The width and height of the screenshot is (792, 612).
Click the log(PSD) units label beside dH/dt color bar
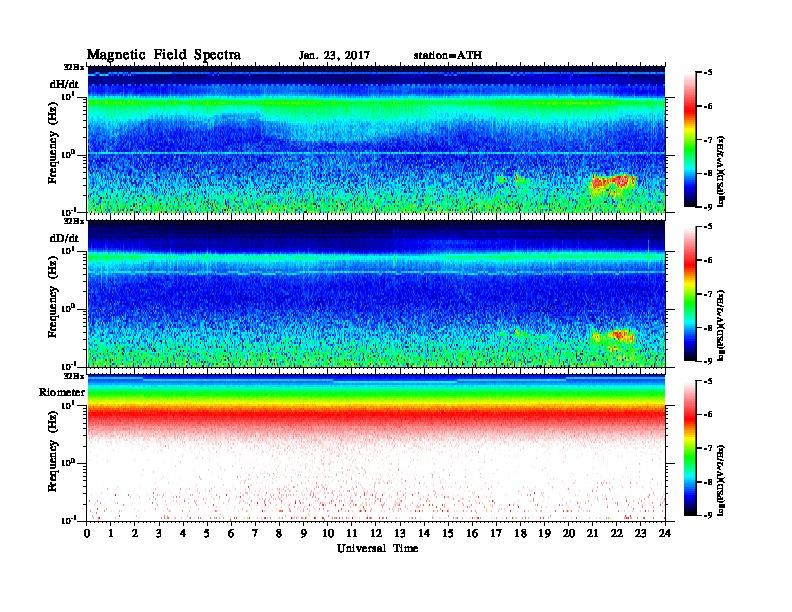pos(721,172)
